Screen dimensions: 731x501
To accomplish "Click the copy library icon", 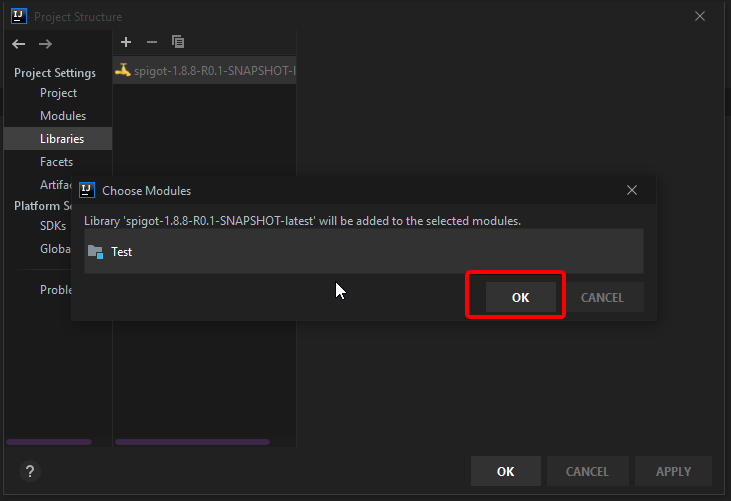I will 178,42.
